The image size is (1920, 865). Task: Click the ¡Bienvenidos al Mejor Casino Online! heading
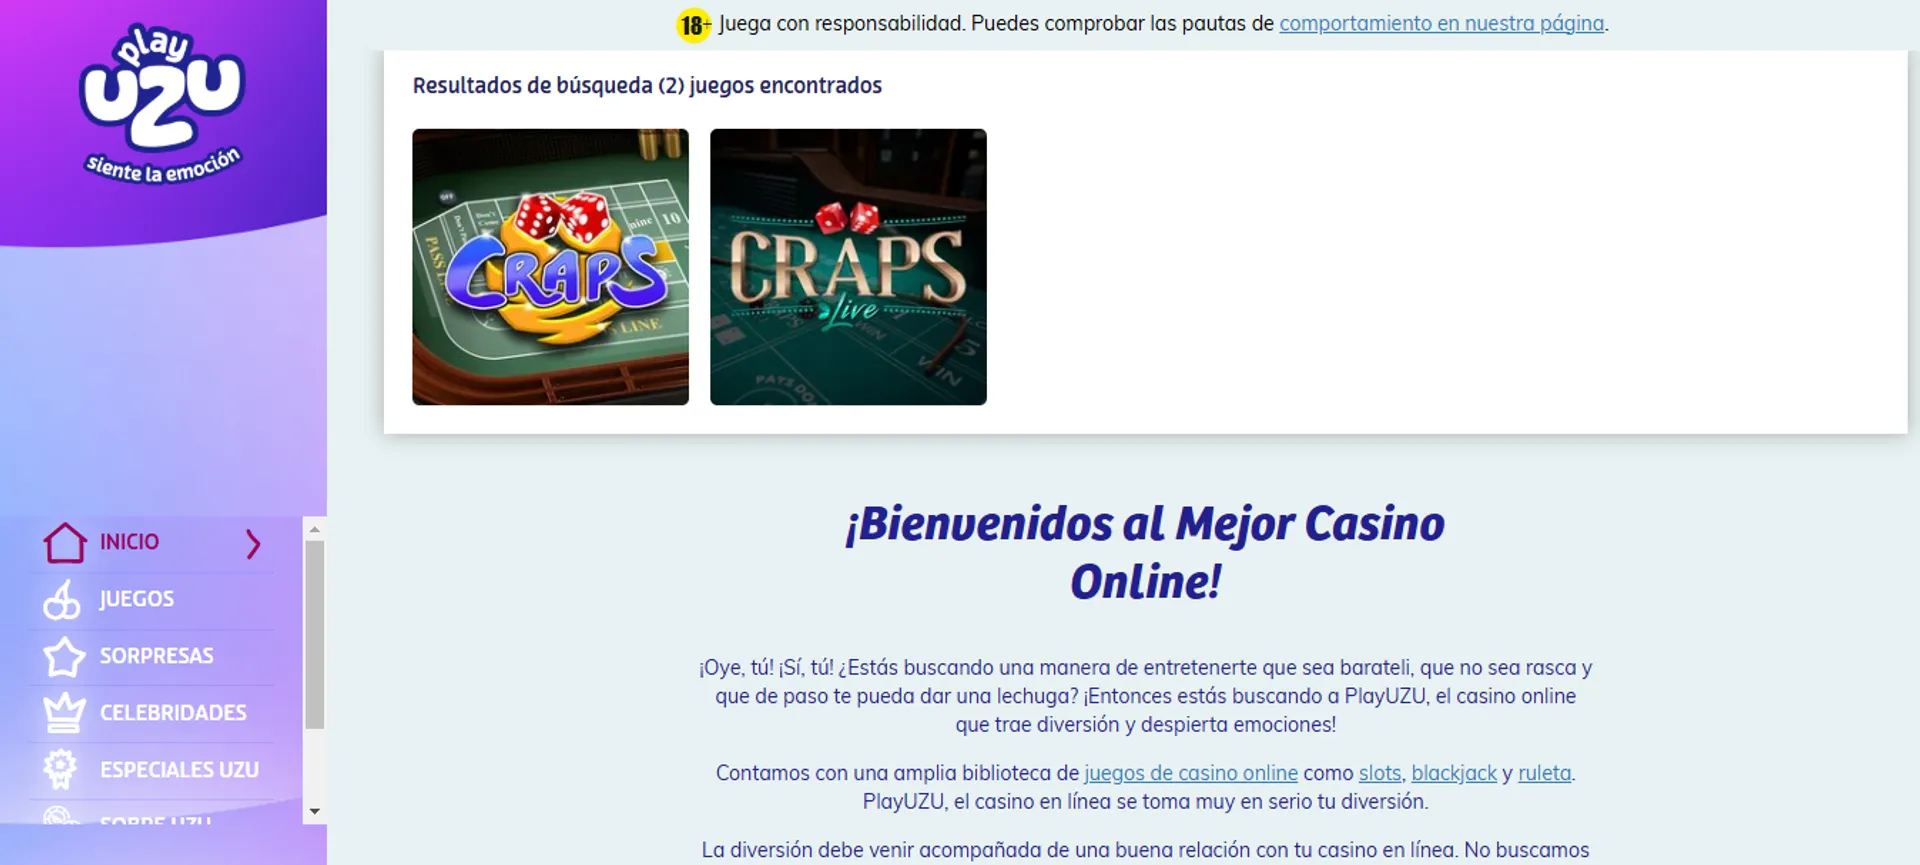(1145, 553)
